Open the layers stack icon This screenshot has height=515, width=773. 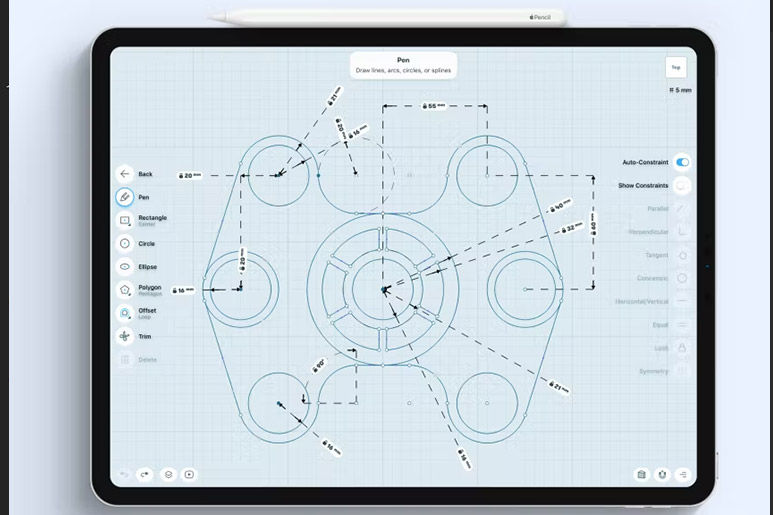coord(168,475)
